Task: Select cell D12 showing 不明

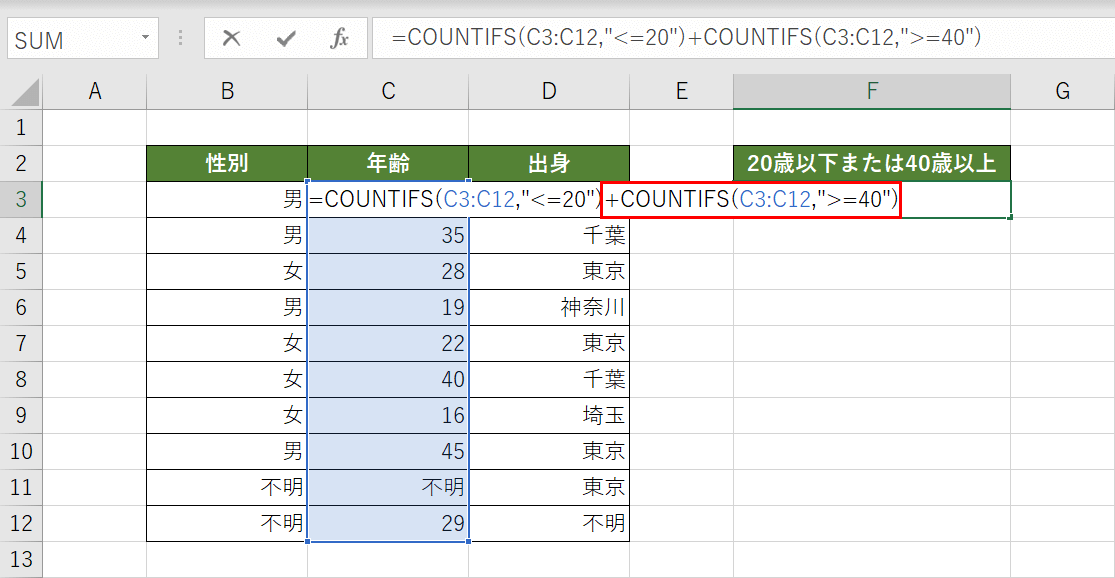Action: [548, 523]
